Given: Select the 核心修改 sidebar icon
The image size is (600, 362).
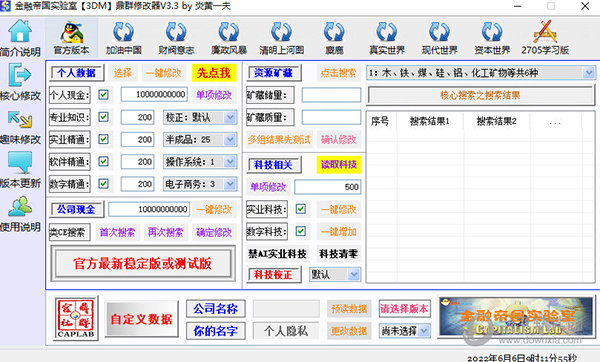Looking at the screenshot, I should pyautogui.click(x=20, y=75).
